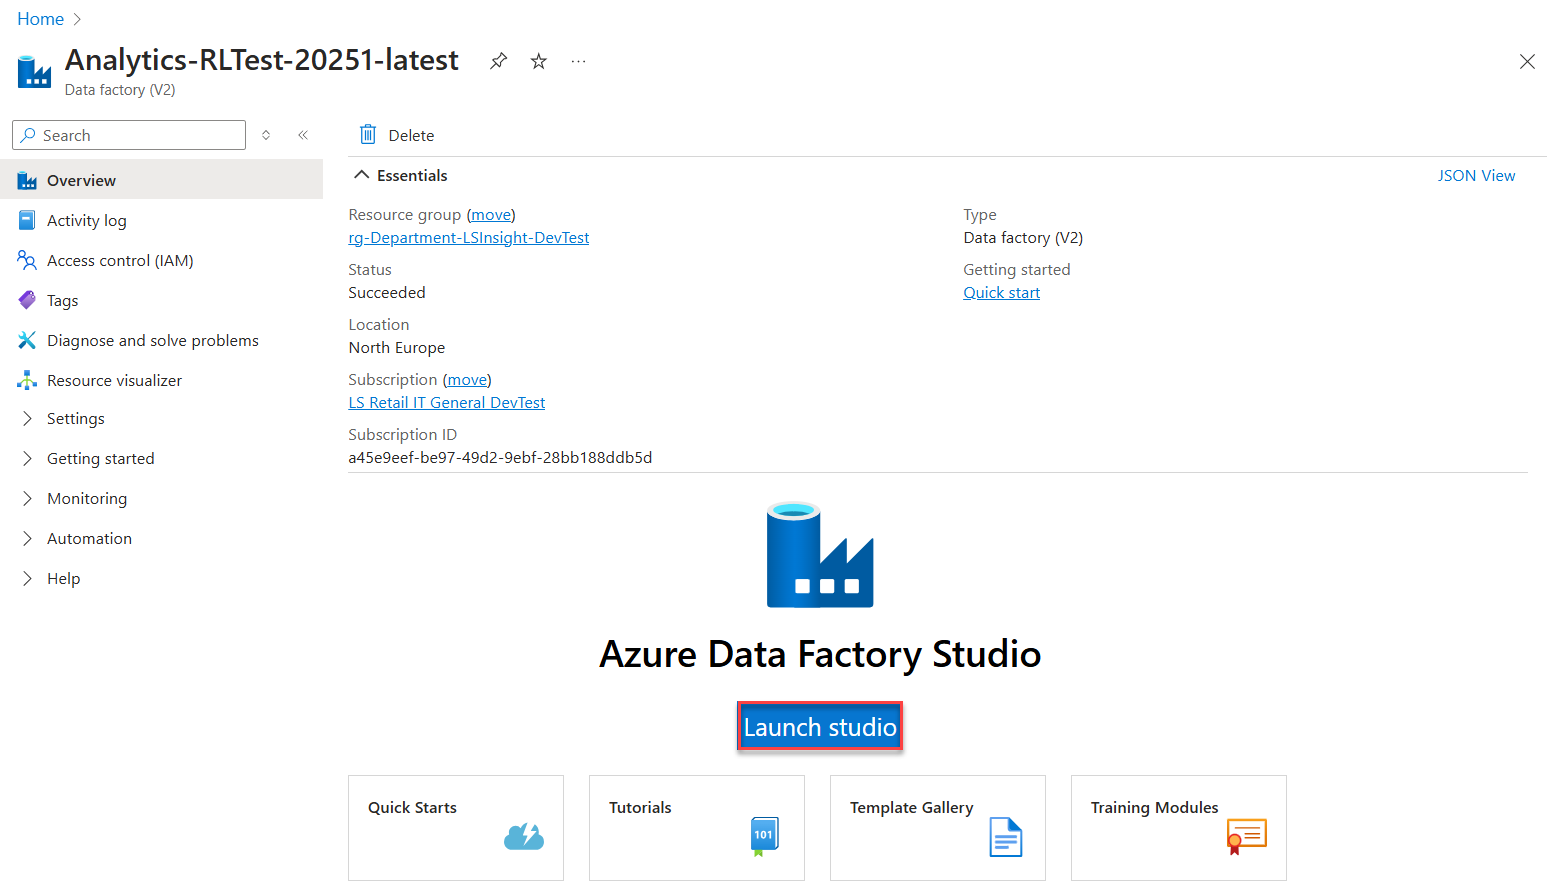Open Activity log in sidebar
Image resolution: width=1550 pixels, height=887 pixels.
tap(87, 221)
